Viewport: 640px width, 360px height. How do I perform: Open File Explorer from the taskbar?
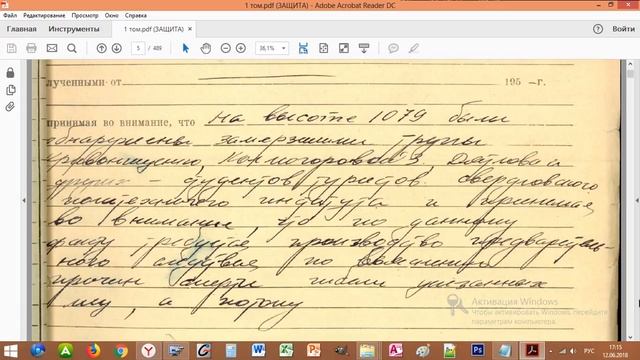point(367,351)
